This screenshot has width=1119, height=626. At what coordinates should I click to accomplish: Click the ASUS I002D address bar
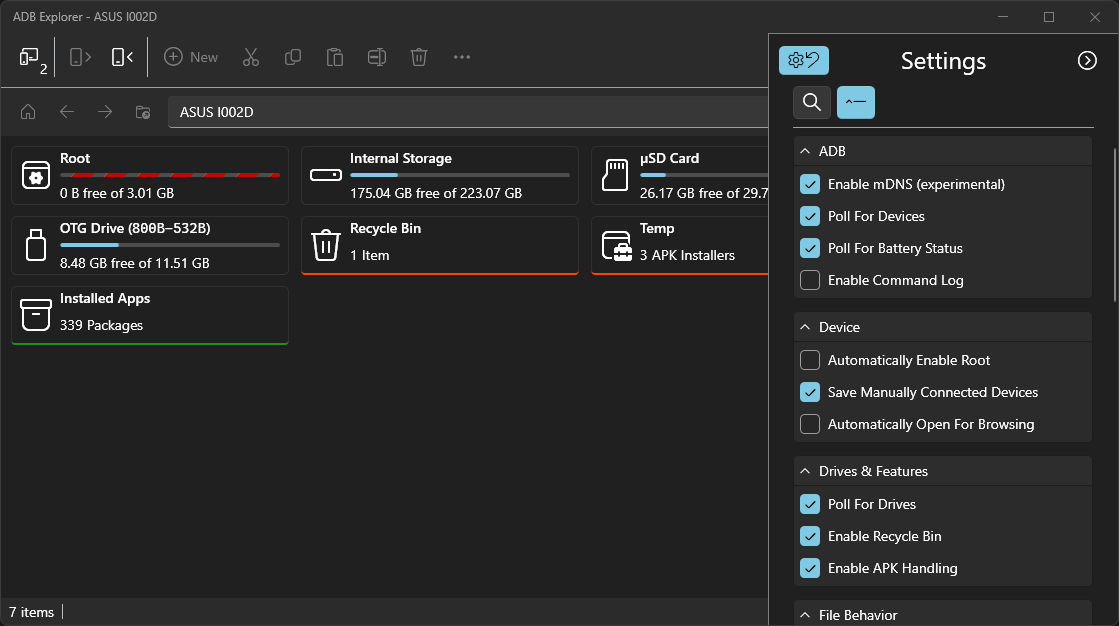click(x=468, y=112)
